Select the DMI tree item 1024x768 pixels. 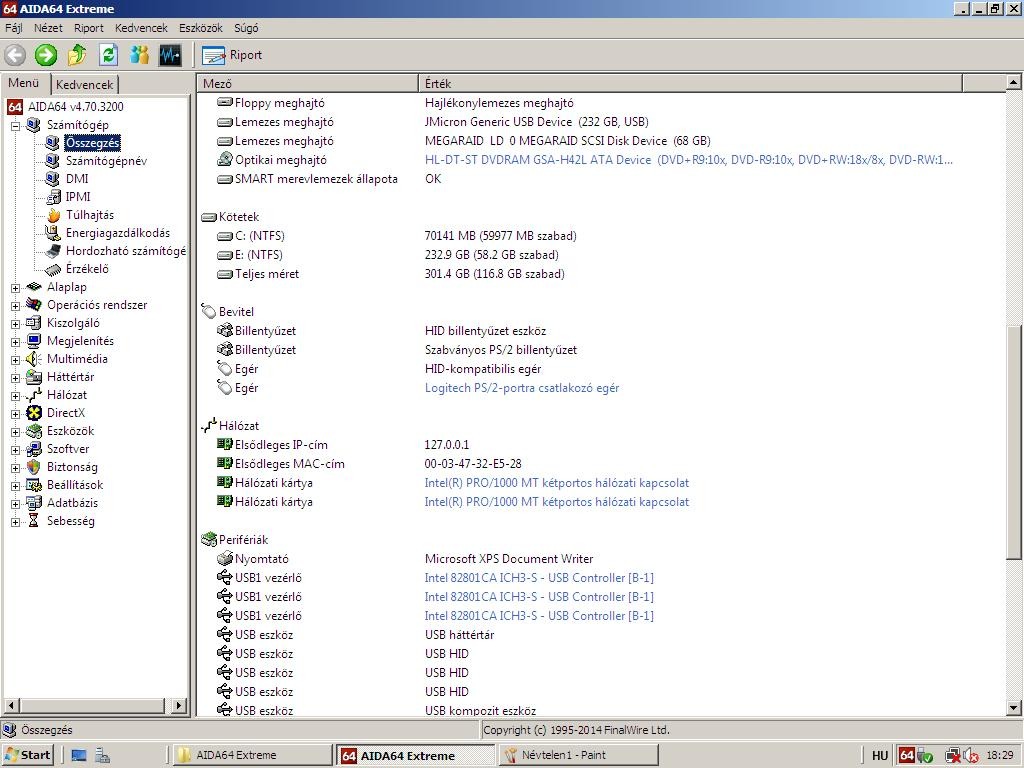click(x=76, y=178)
